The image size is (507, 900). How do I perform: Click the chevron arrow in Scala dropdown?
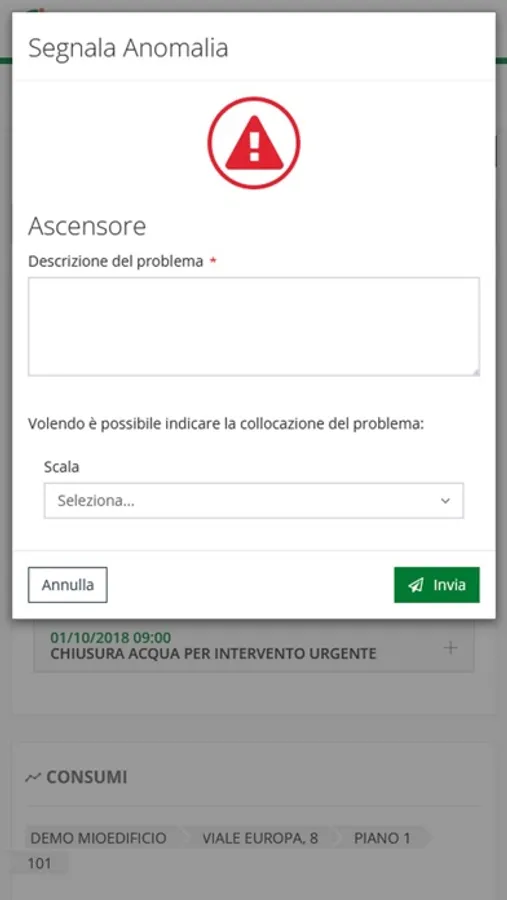tap(445, 501)
